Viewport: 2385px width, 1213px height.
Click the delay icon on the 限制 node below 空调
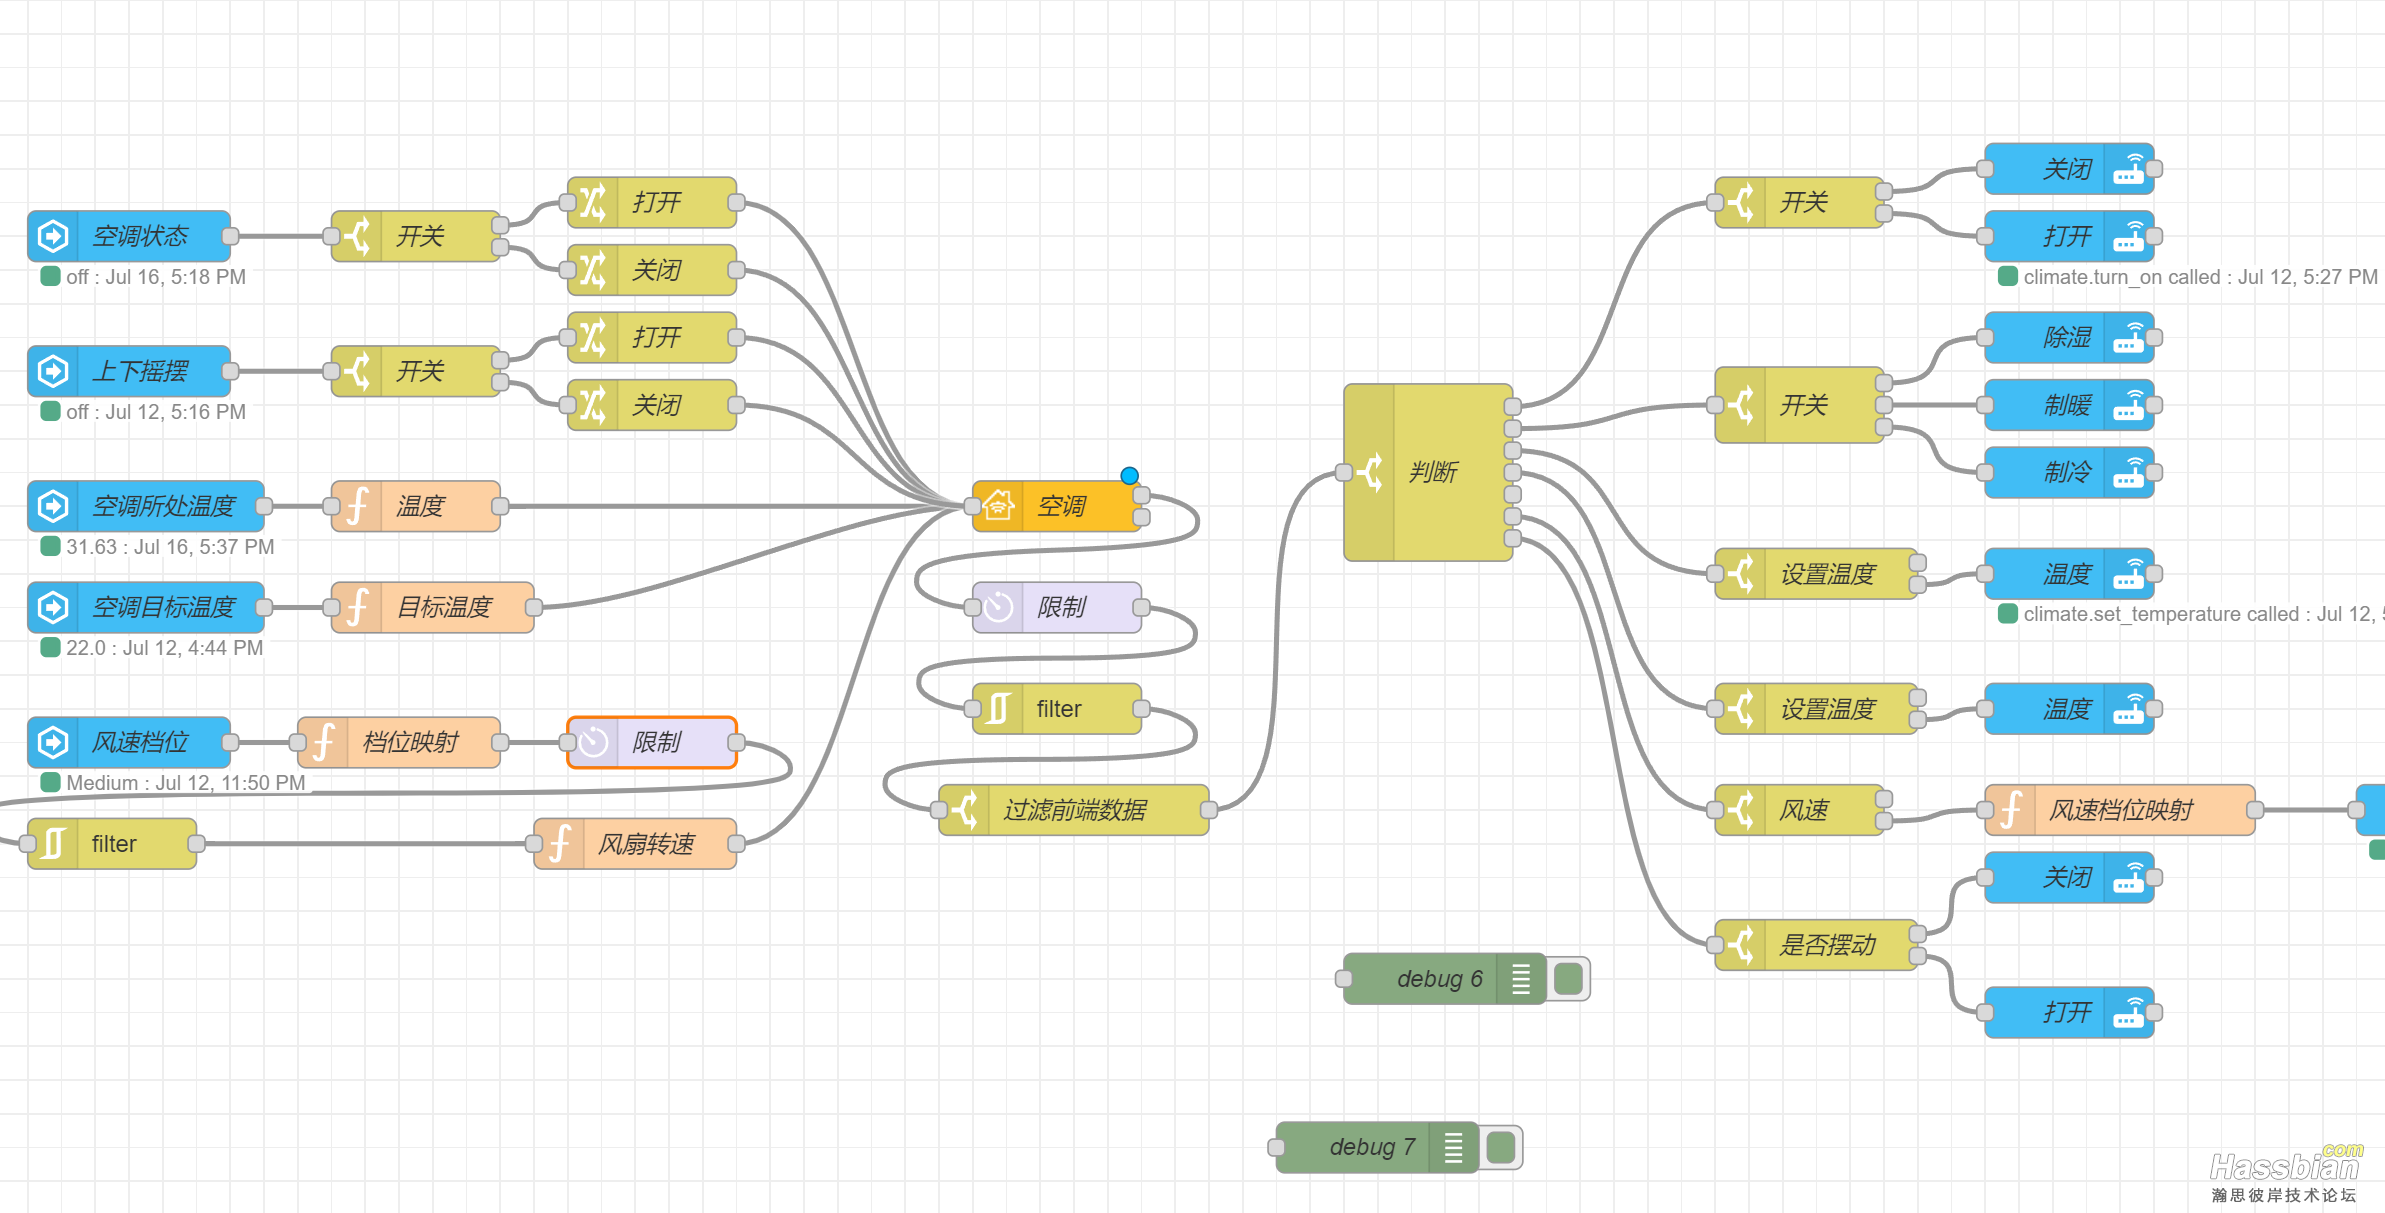pyautogui.click(x=998, y=607)
